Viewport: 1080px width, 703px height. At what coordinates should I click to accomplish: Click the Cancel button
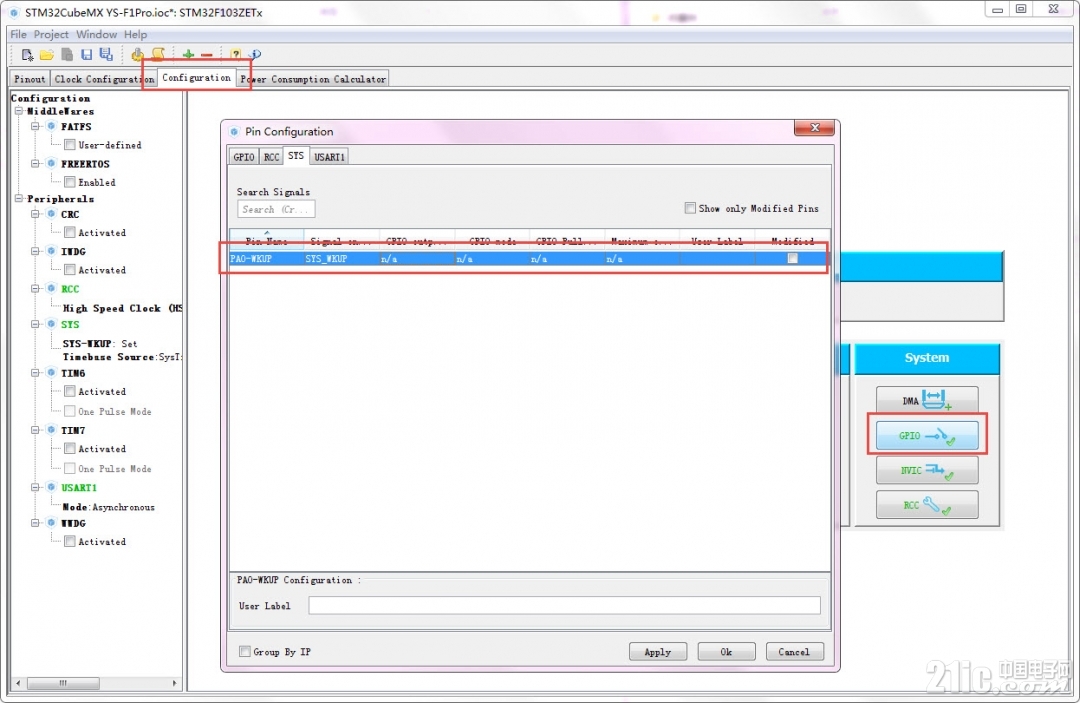pos(794,651)
